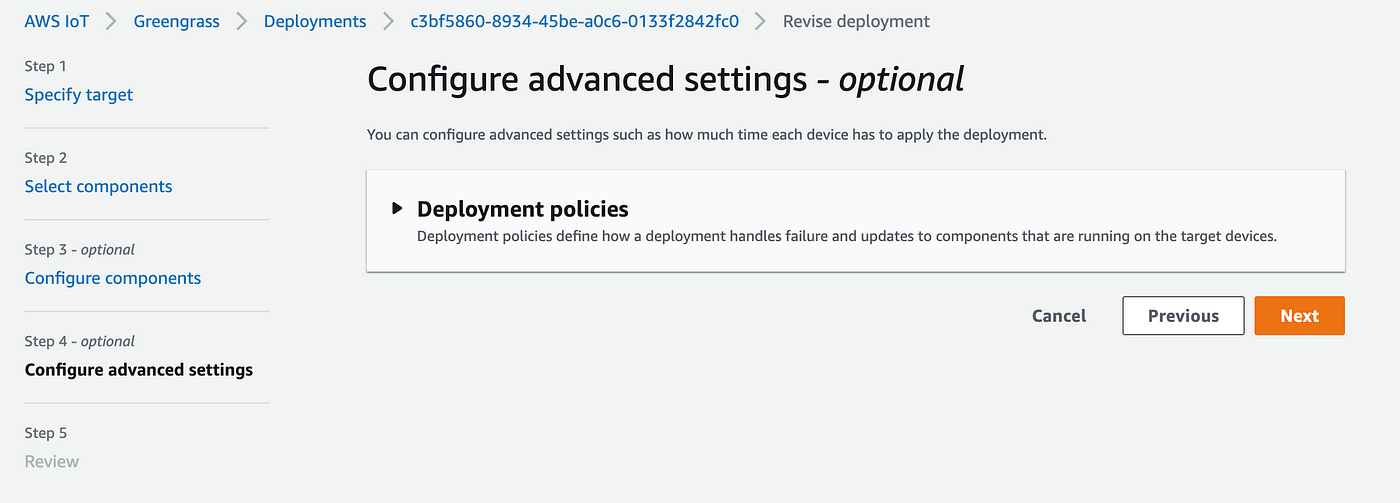Cancel the deployment revision
This screenshot has width=1400, height=503.
point(1059,315)
